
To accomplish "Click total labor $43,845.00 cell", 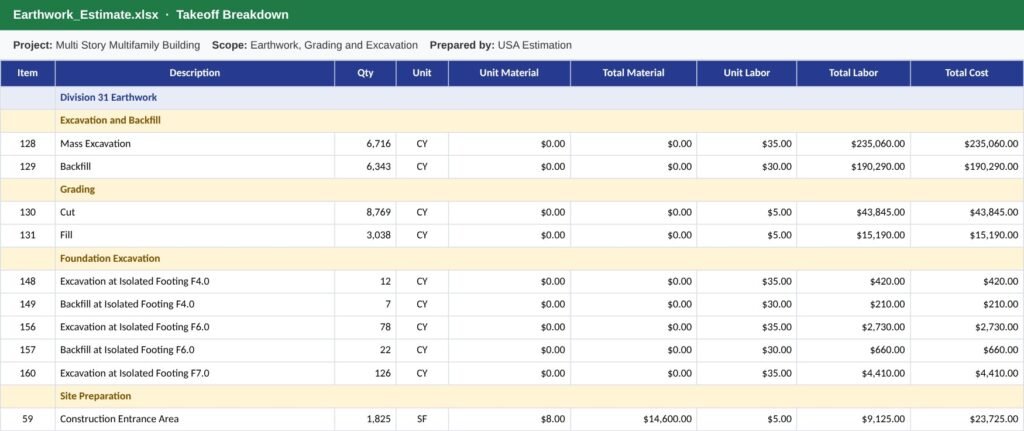I will (x=854, y=212).
